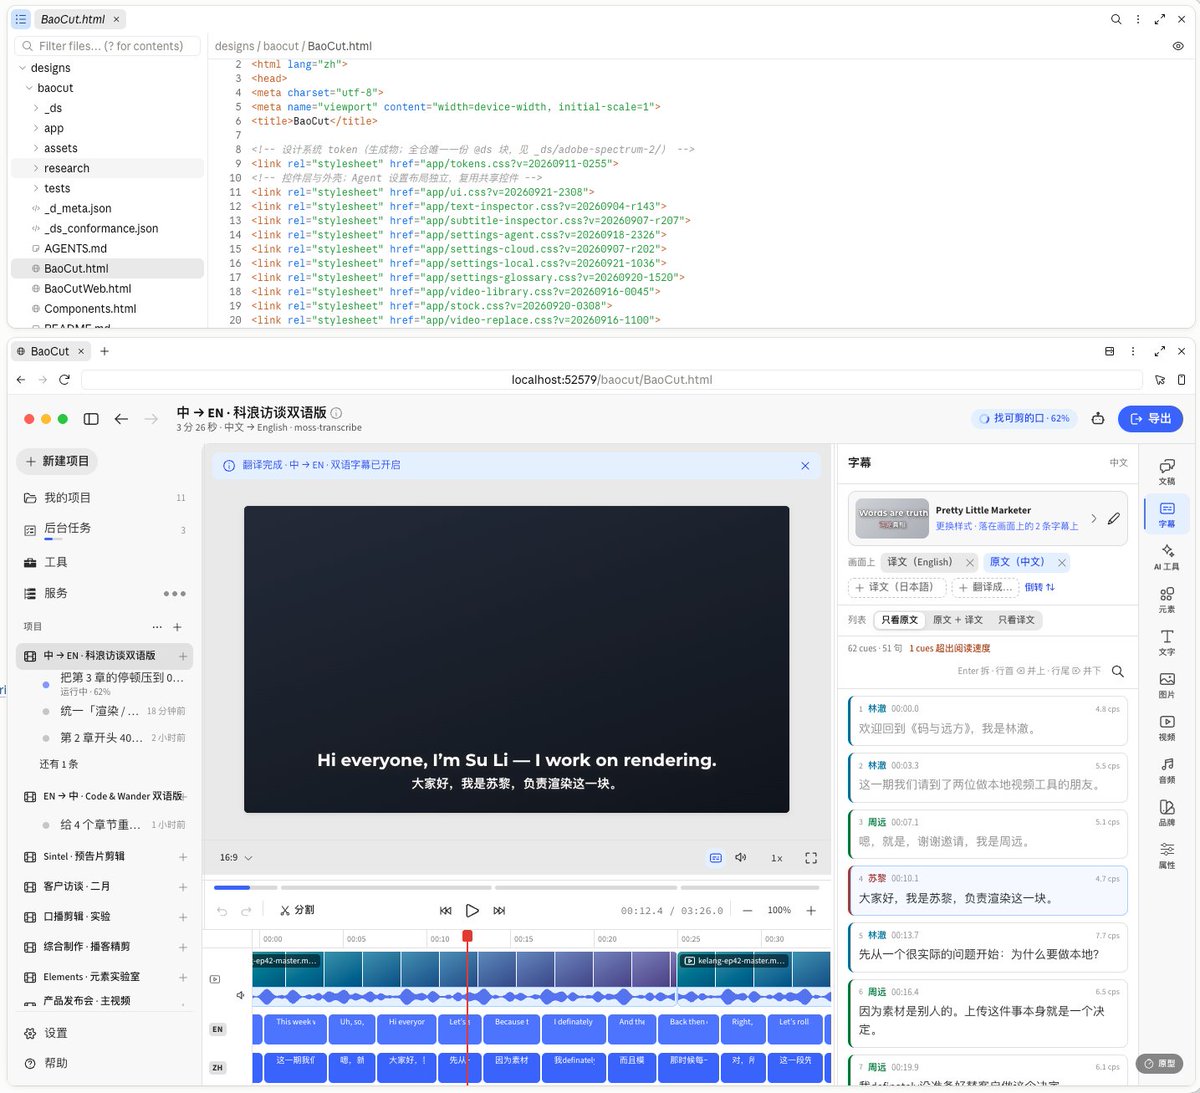This screenshot has width=1200, height=1093.
Task: Edit subtitle style with the pencil icon
Action: pyautogui.click(x=1114, y=518)
